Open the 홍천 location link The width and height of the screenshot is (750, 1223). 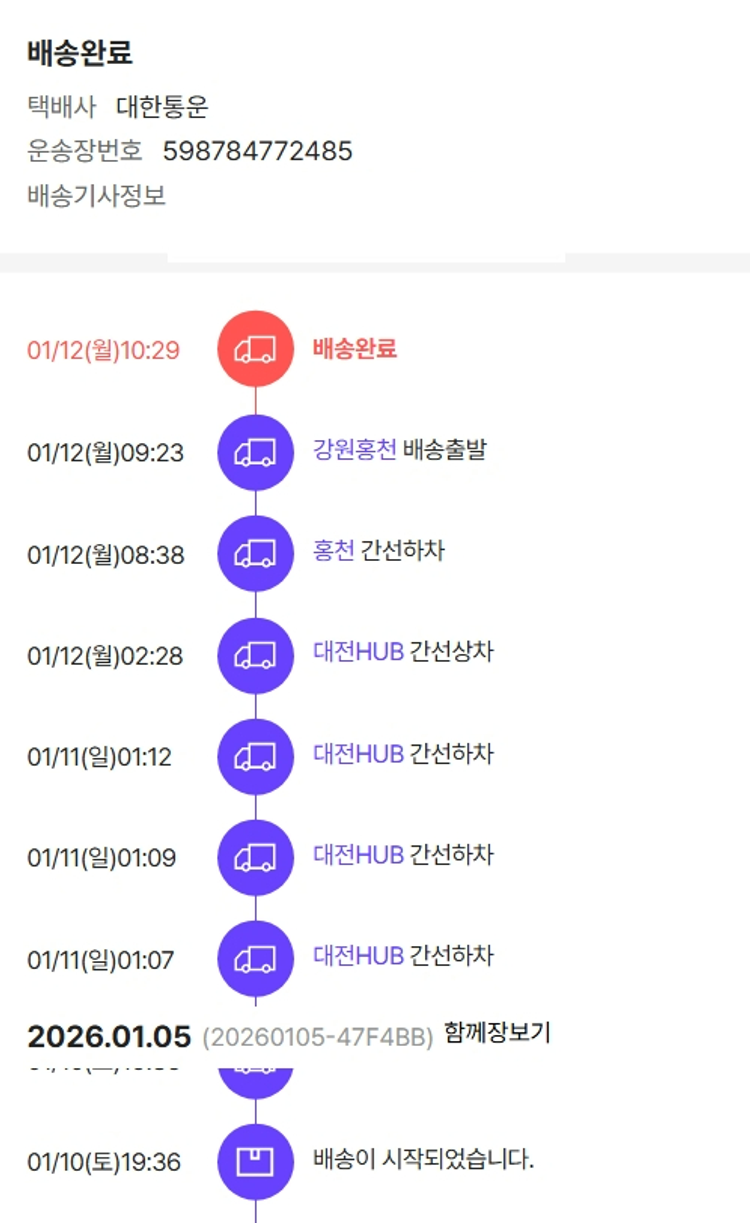(334, 551)
